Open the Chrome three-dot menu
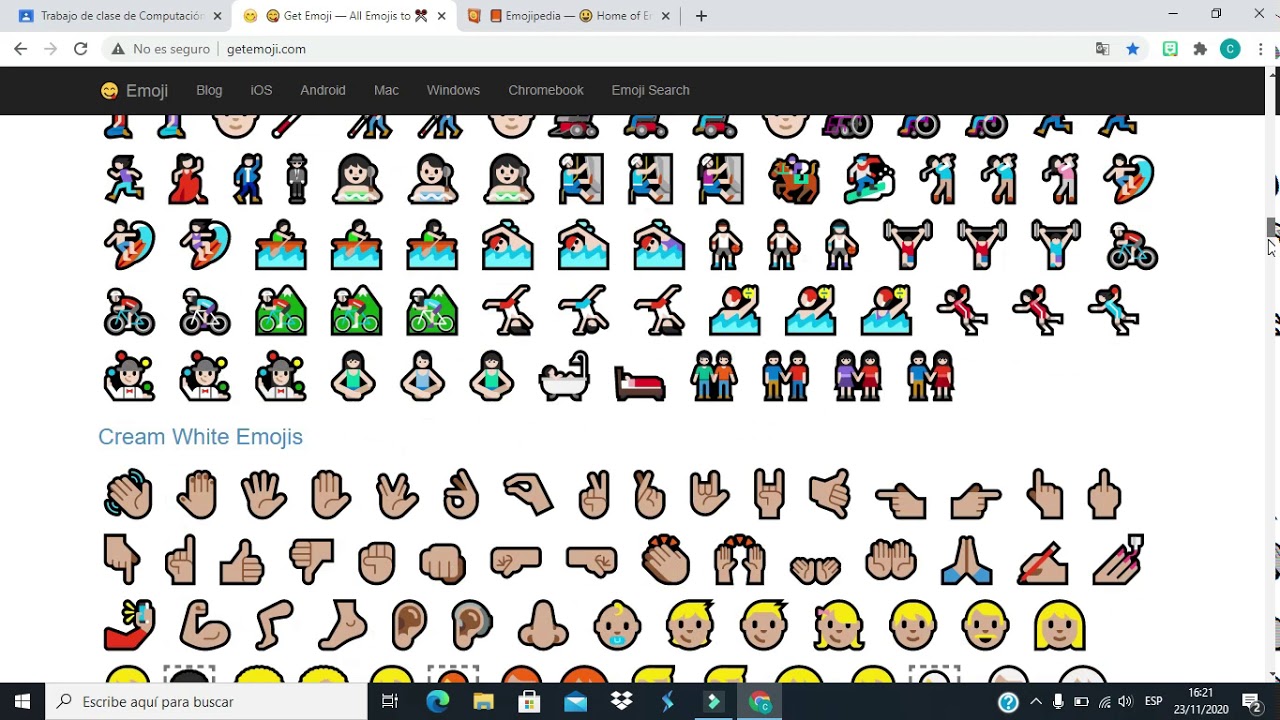 pos(1261,49)
